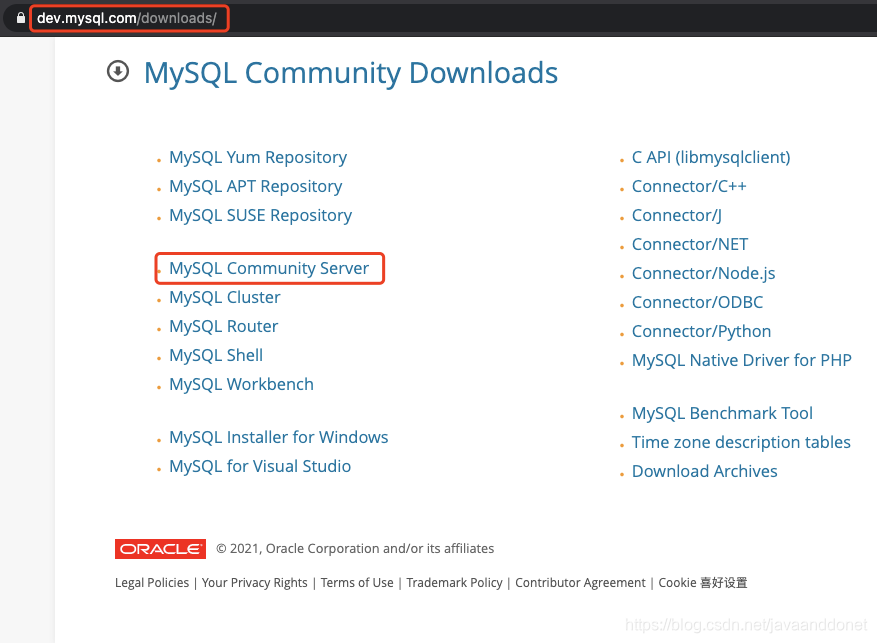
Task: Open the MySQL Workbench link
Action: click(242, 385)
